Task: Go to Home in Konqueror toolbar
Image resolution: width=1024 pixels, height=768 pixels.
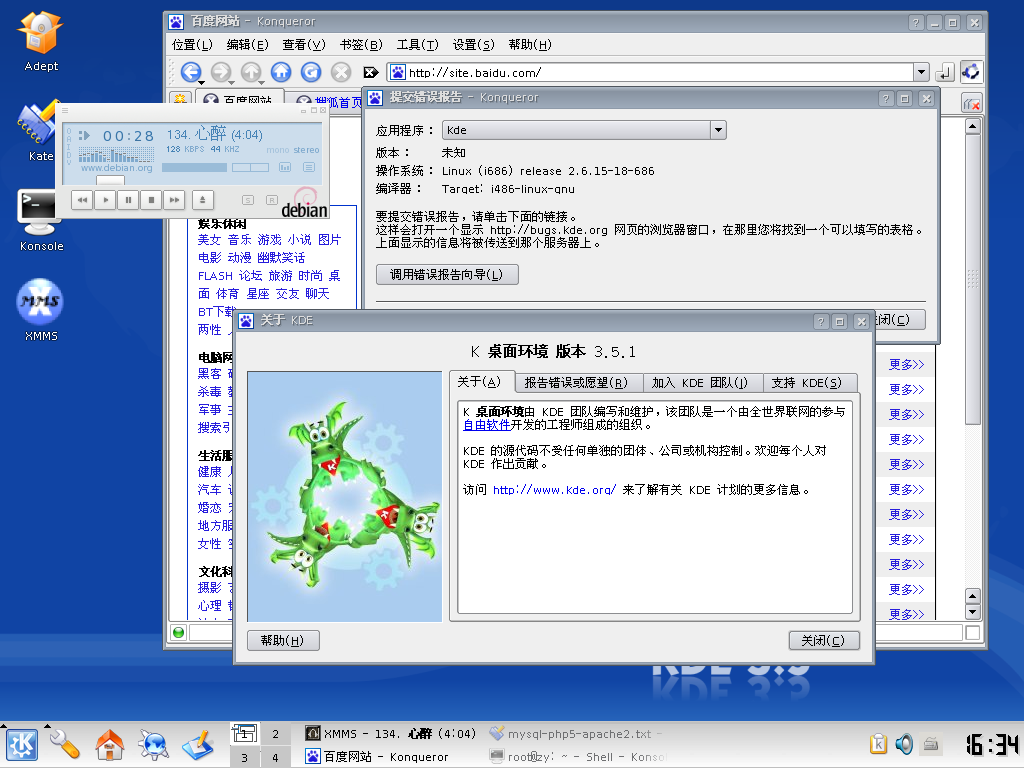Action: [281, 72]
